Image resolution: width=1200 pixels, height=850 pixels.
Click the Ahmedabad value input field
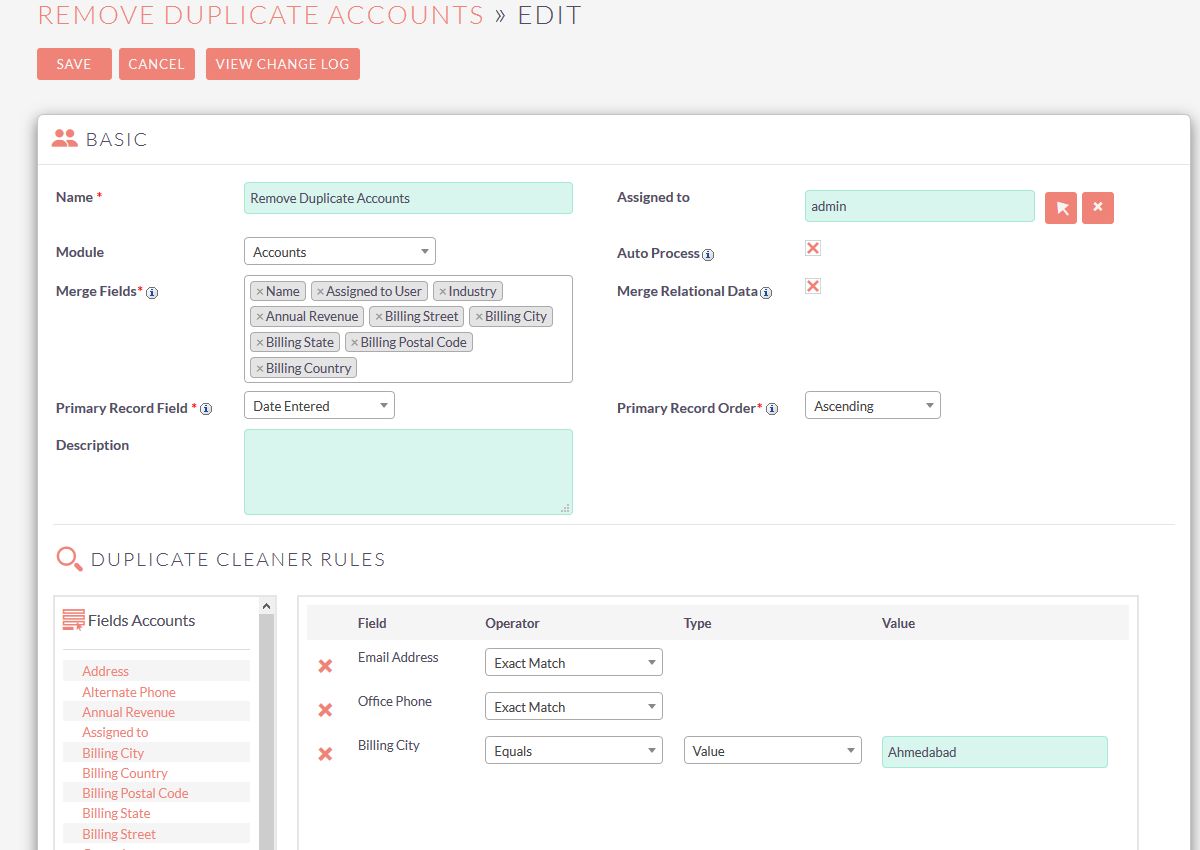tap(993, 751)
